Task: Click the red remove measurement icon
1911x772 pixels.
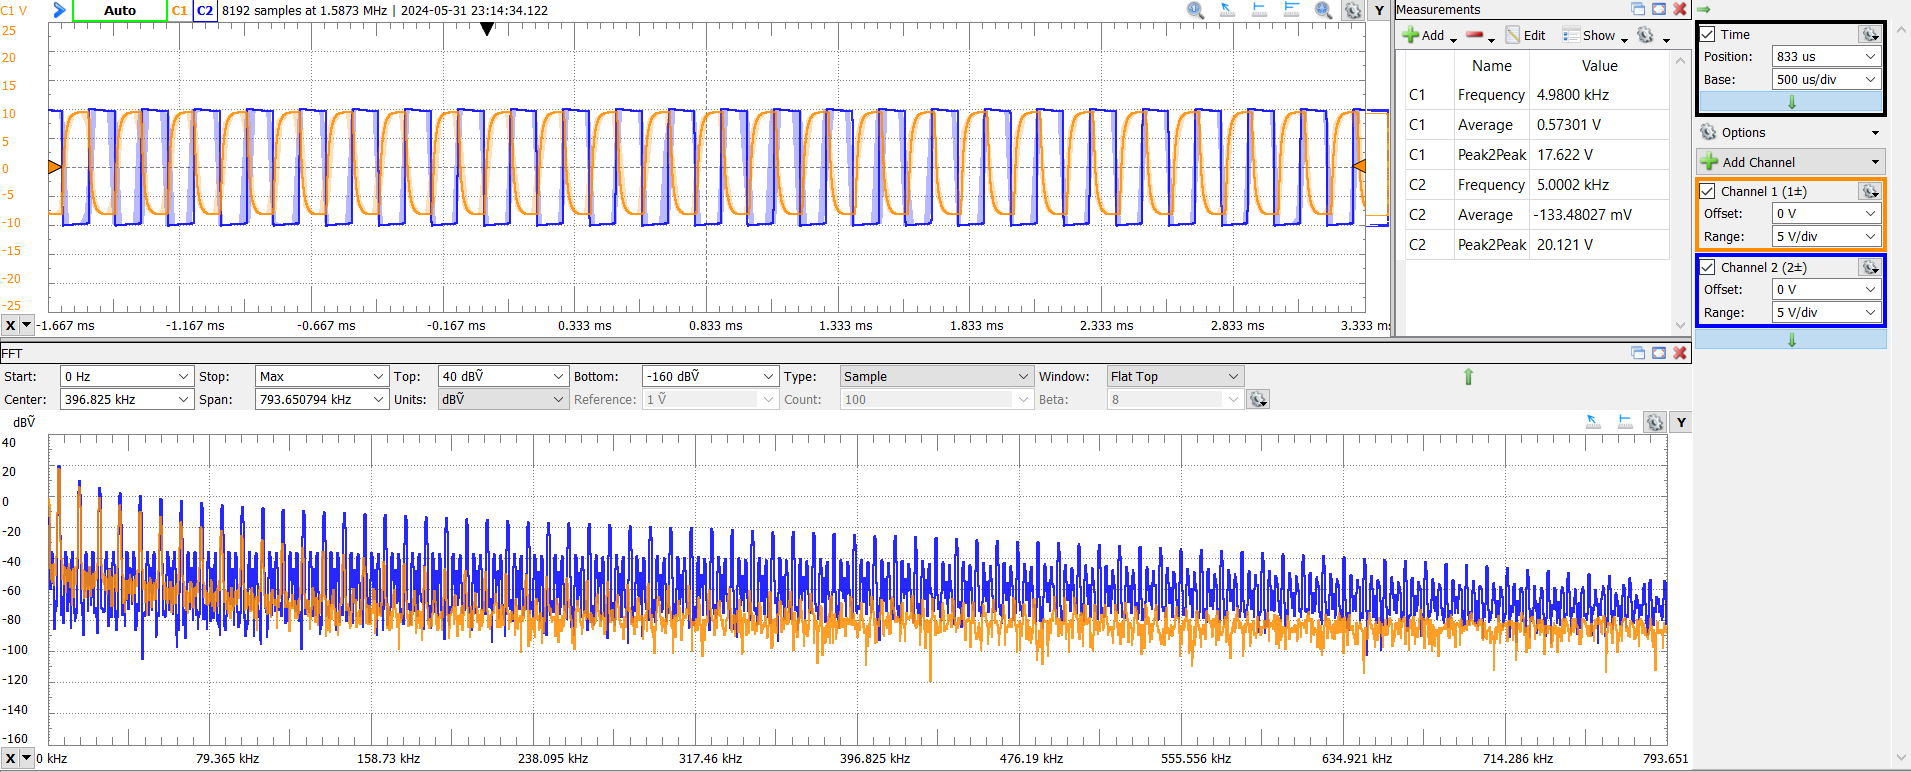Action: [1474, 35]
